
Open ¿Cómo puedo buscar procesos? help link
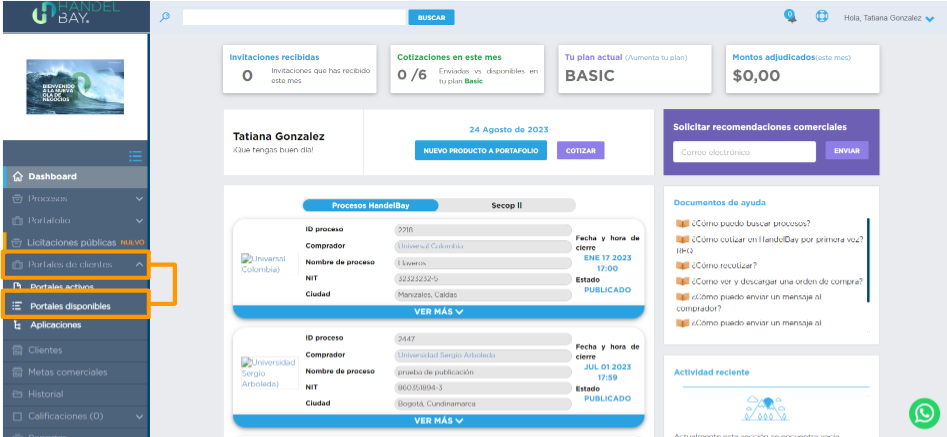coord(751,223)
